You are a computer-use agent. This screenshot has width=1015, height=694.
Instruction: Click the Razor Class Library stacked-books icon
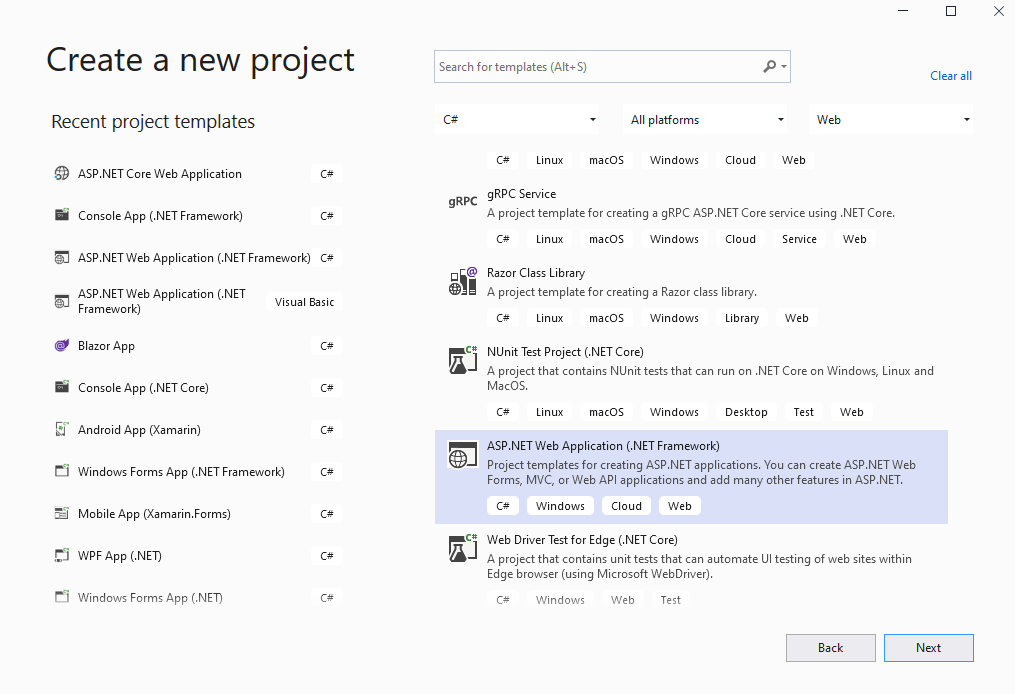click(x=462, y=281)
